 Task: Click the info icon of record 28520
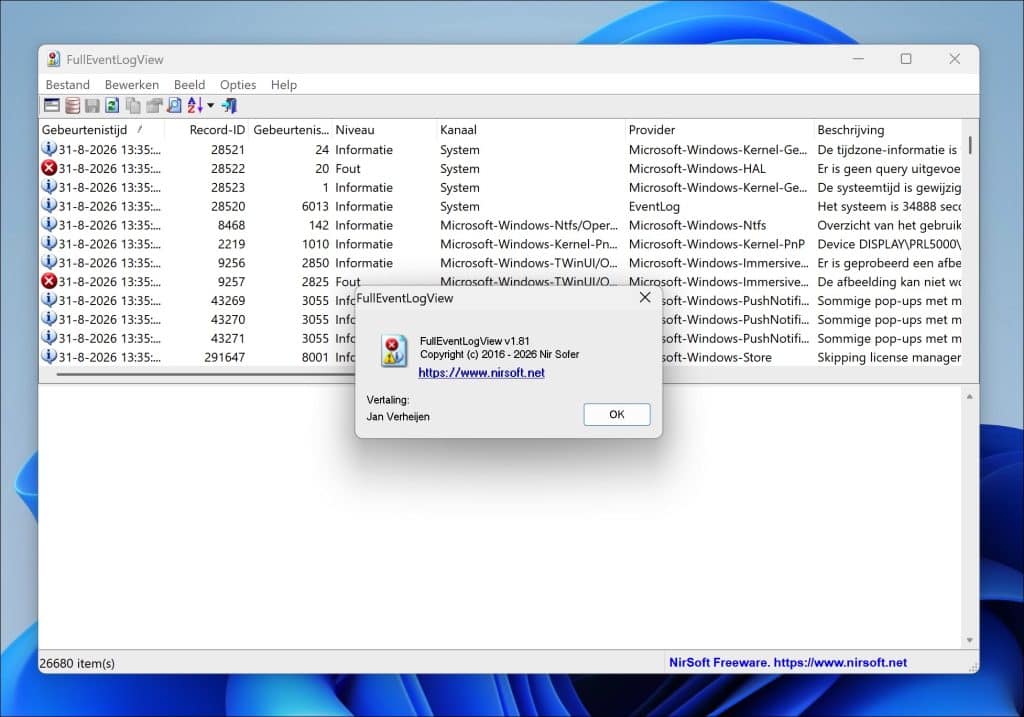49,206
